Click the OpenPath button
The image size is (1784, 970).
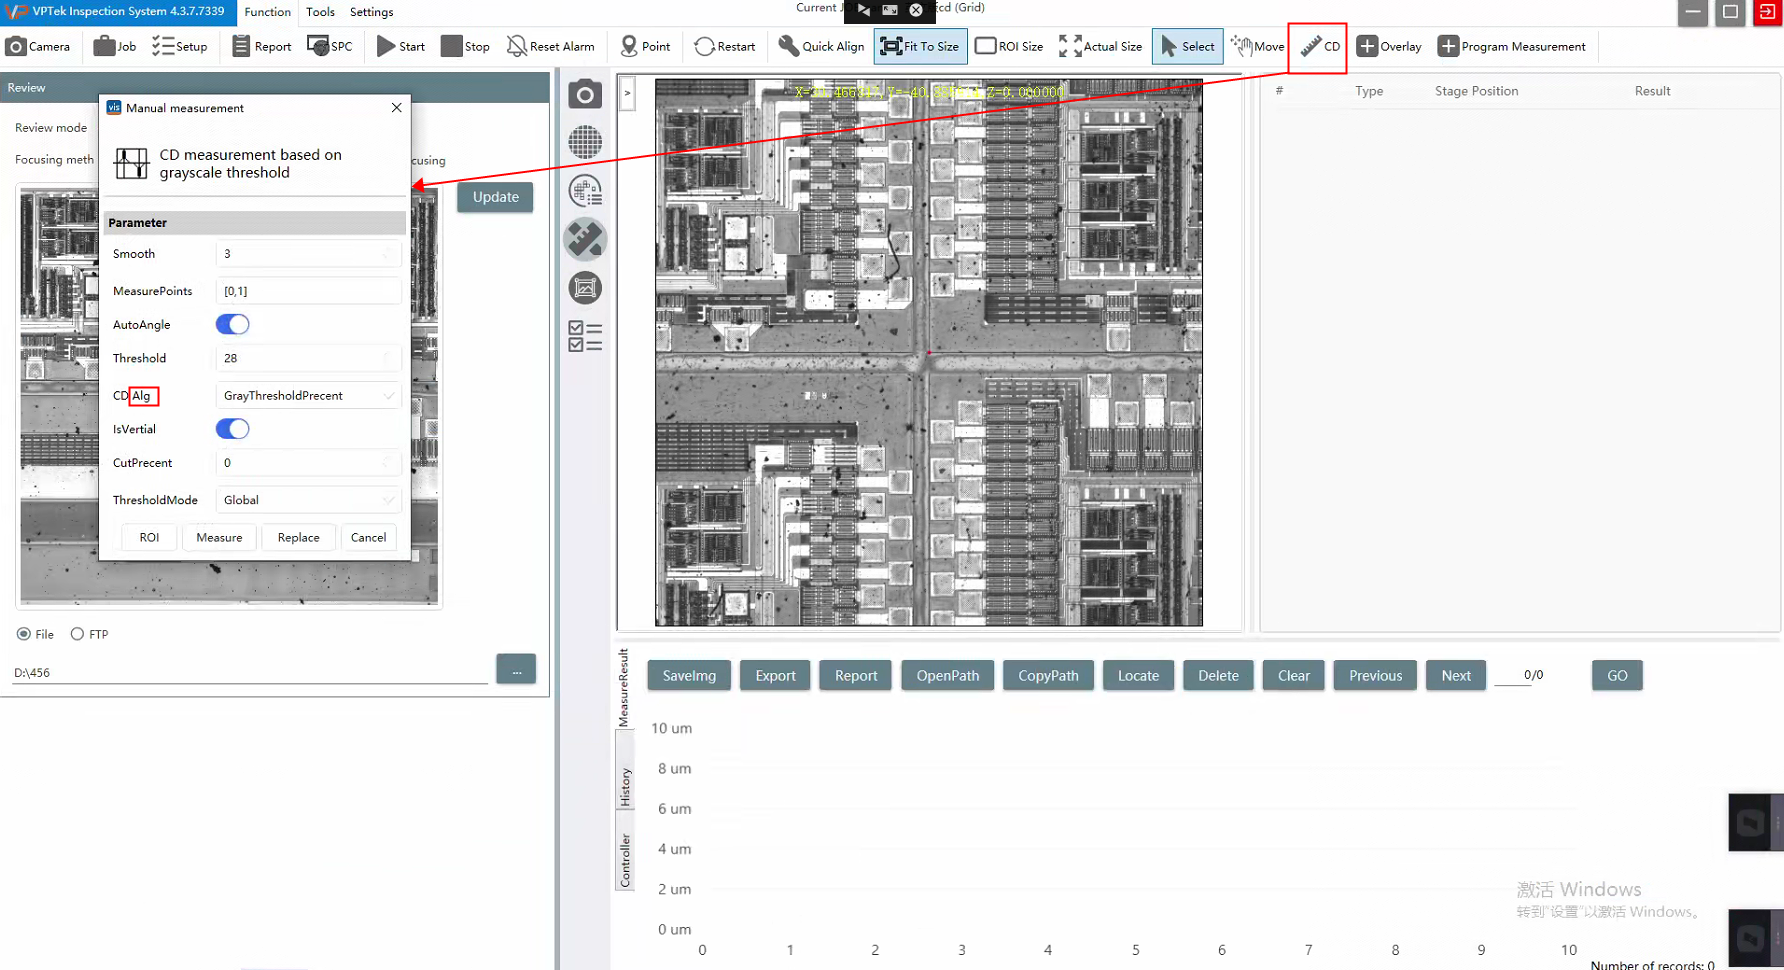click(x=948, y=676)
